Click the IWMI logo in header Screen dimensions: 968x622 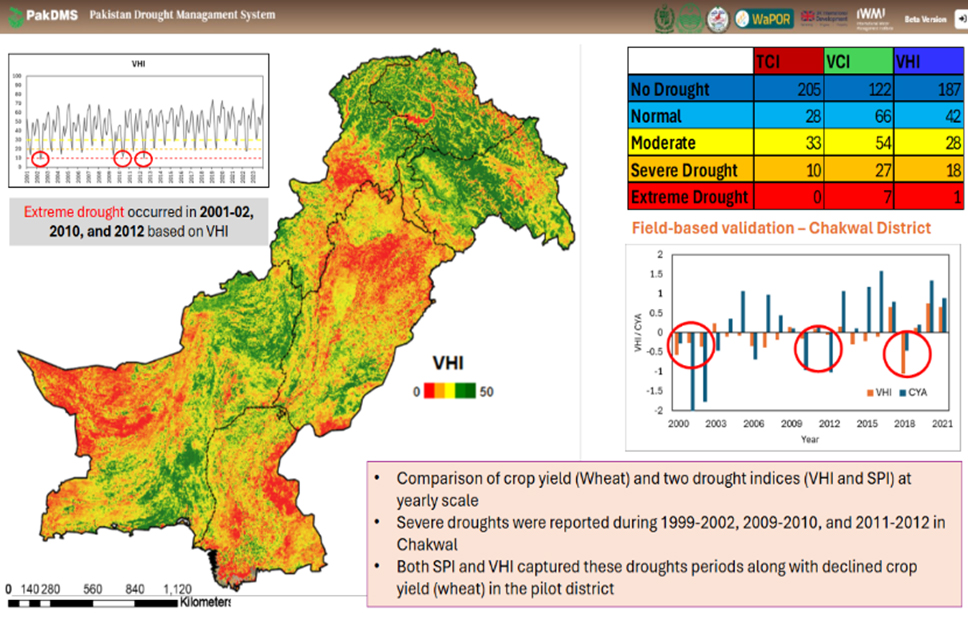(872, 17)
